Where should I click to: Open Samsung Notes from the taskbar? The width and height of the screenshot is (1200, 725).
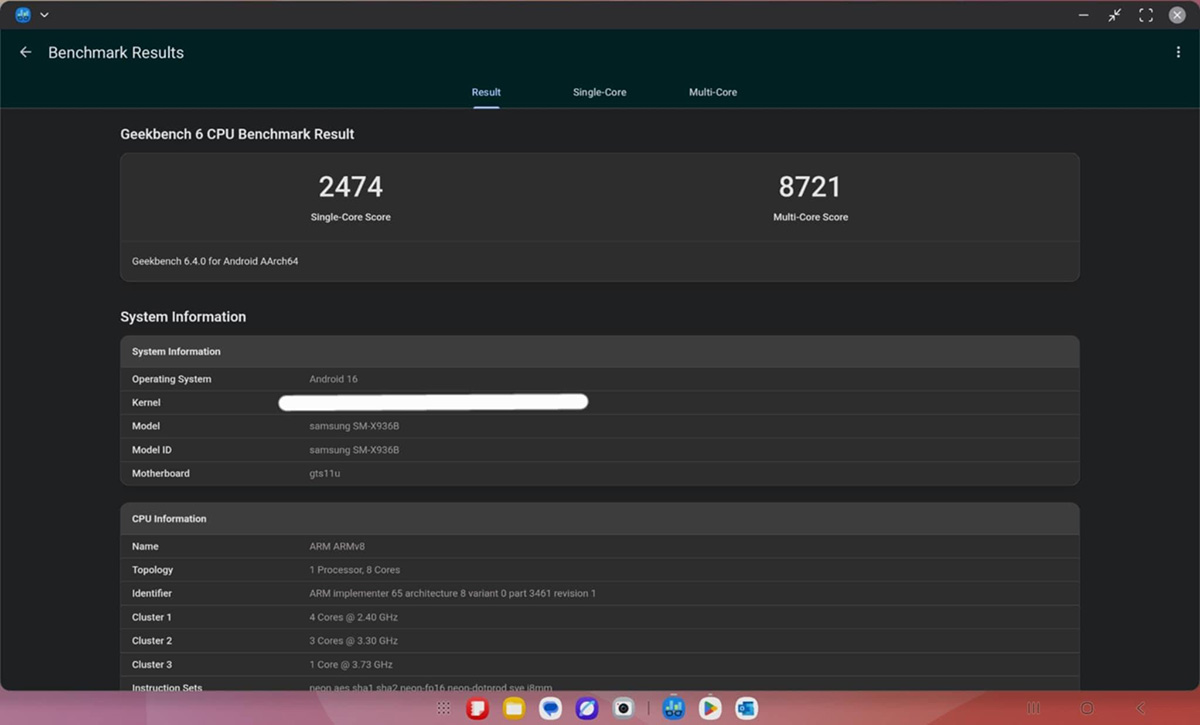[477, 708]
